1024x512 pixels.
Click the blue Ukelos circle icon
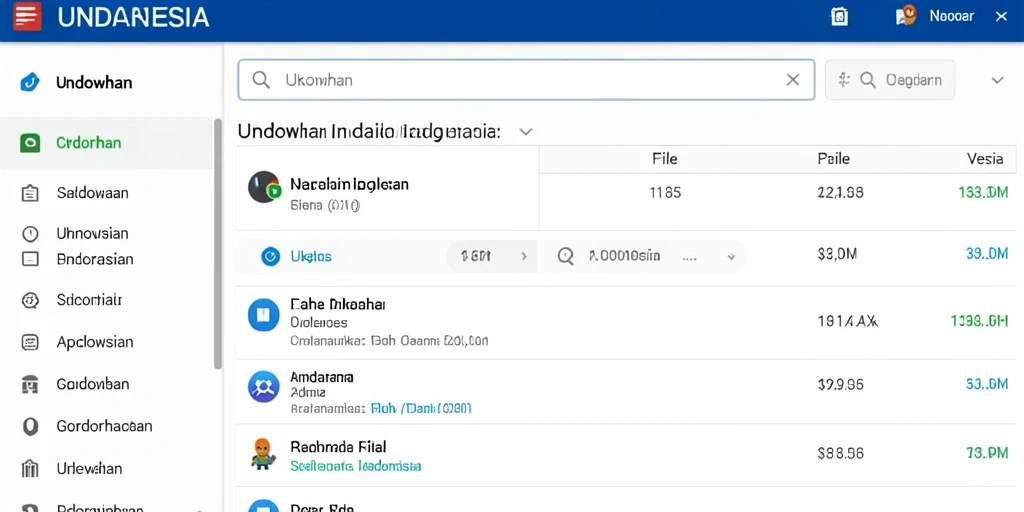pos(270,257)
